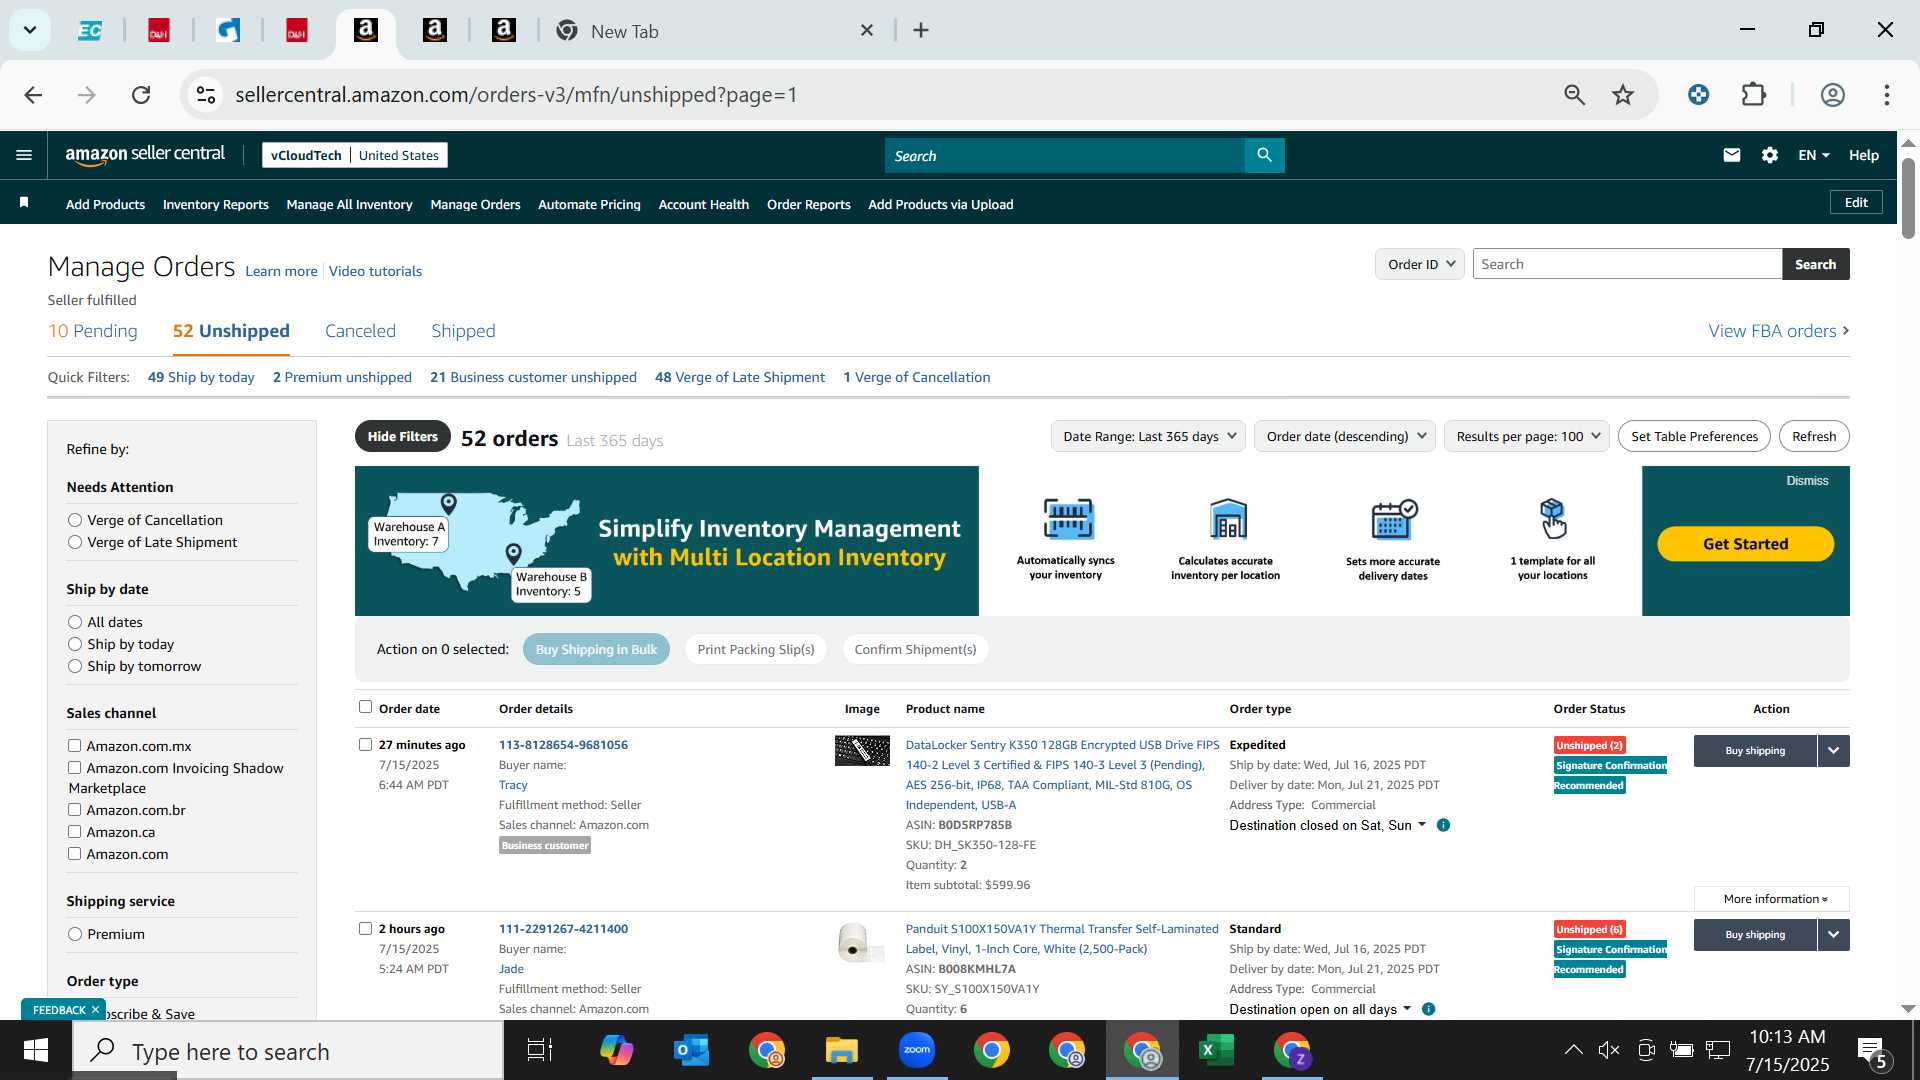Open File Explorer from the taskbar
The image size is (1920, 1080).
pyautogui.click(x=841, y=1051)
